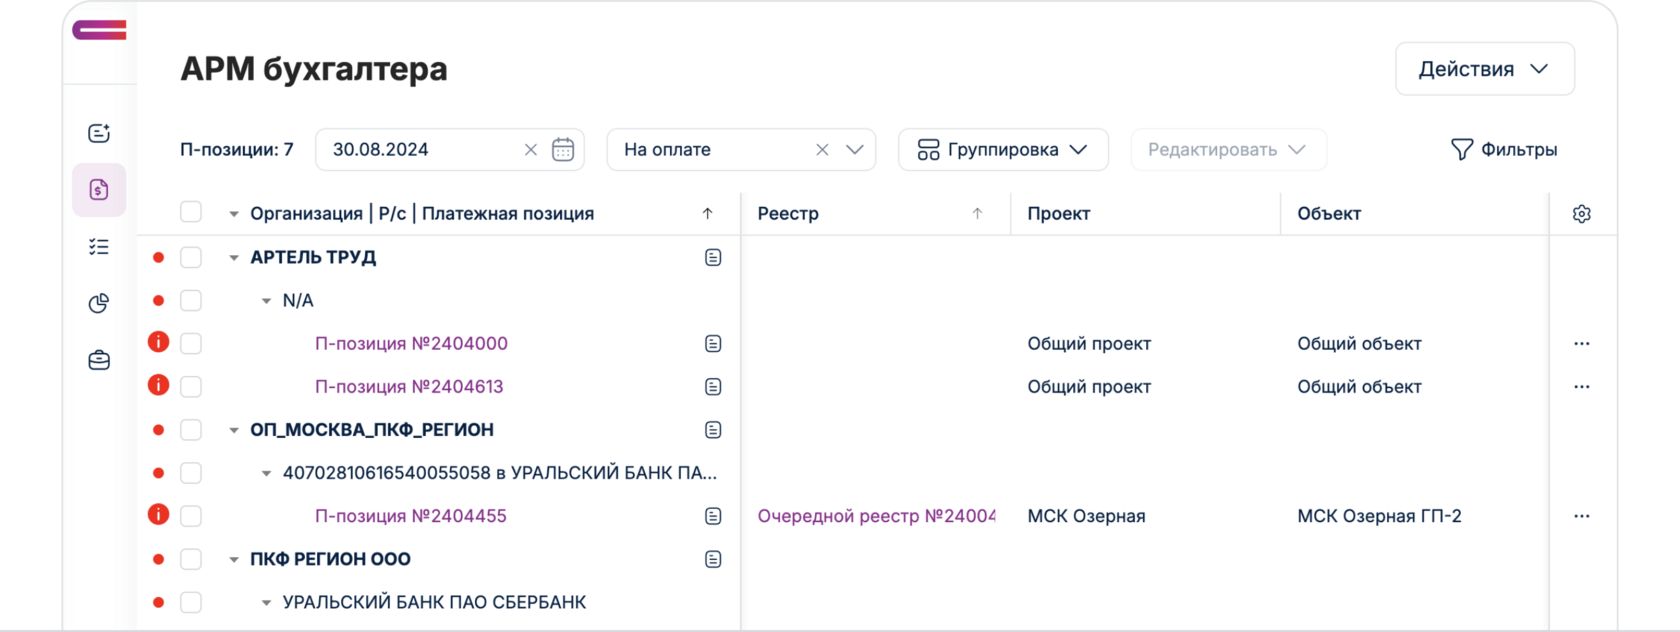
Task: Open link Очередной реестр №24004
Action: (x=876, y=516)
